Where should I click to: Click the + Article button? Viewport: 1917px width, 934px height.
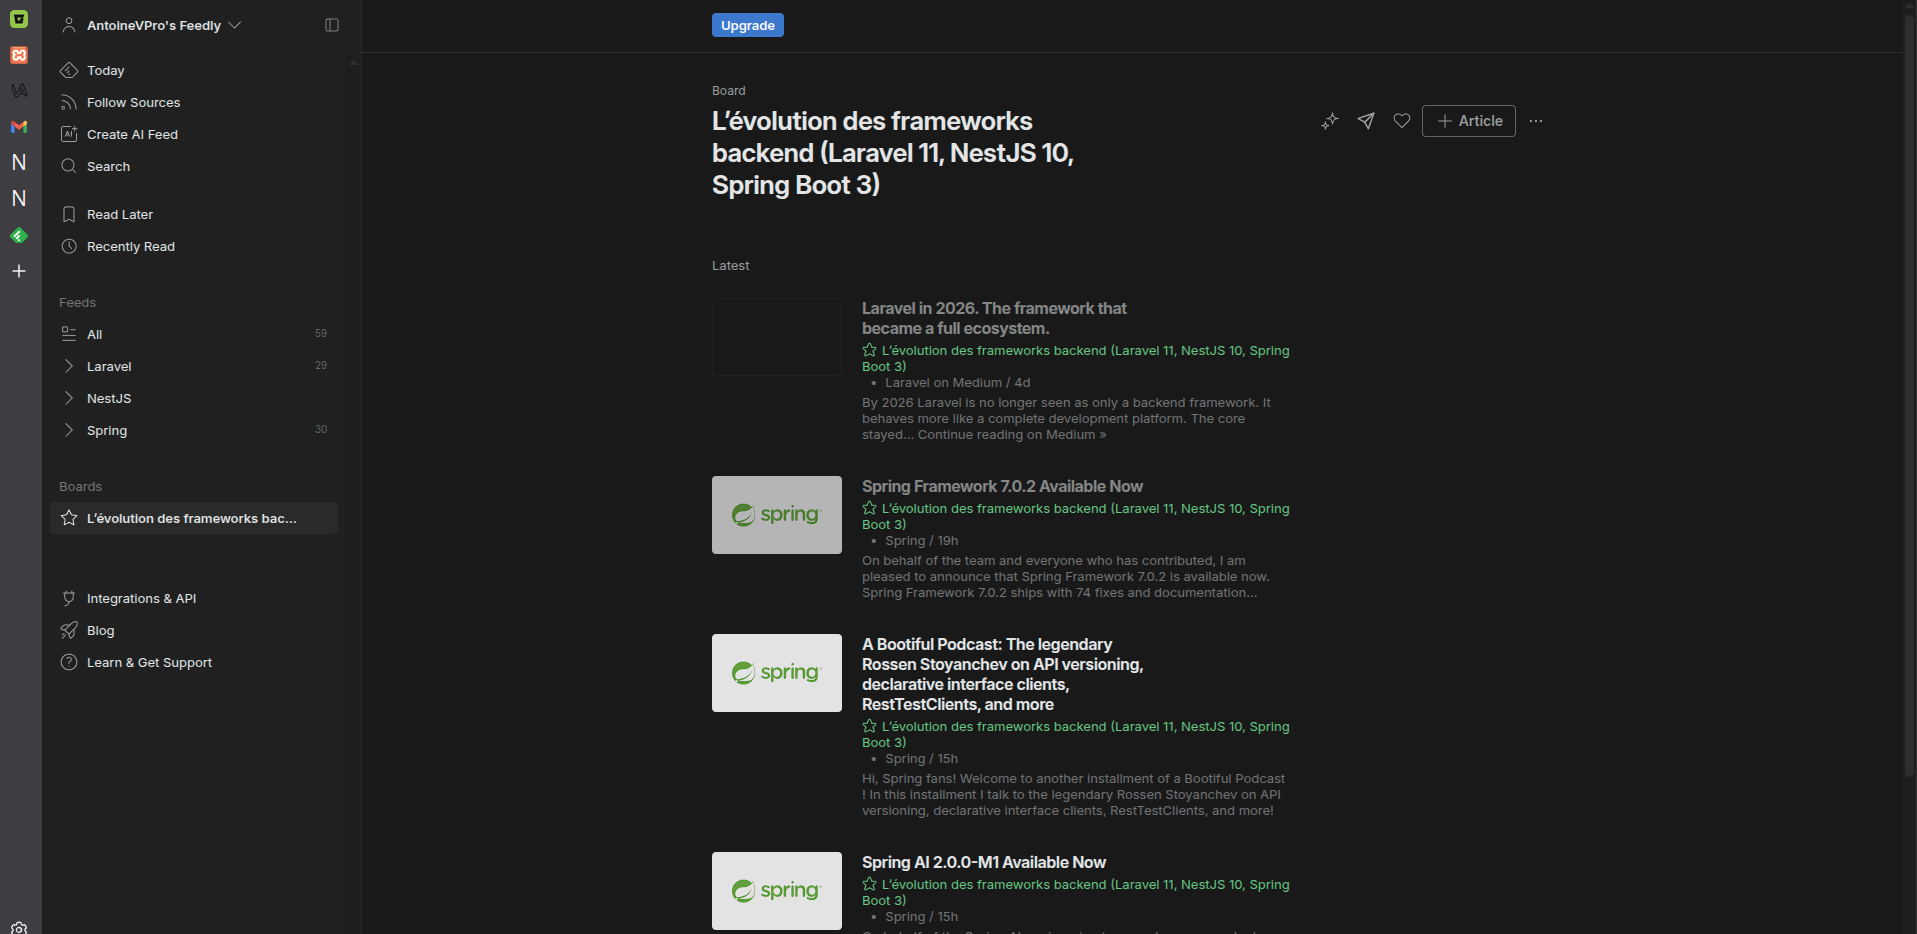point(1467,121)
